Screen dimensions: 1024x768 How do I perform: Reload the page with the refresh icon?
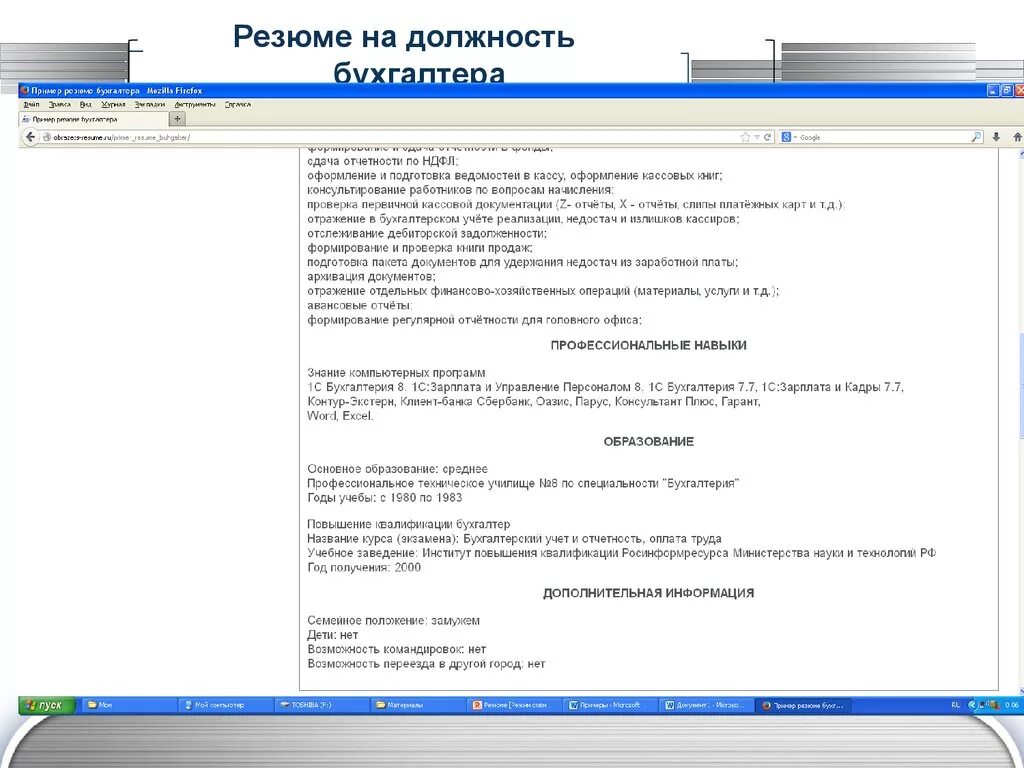tap(767, 137)
